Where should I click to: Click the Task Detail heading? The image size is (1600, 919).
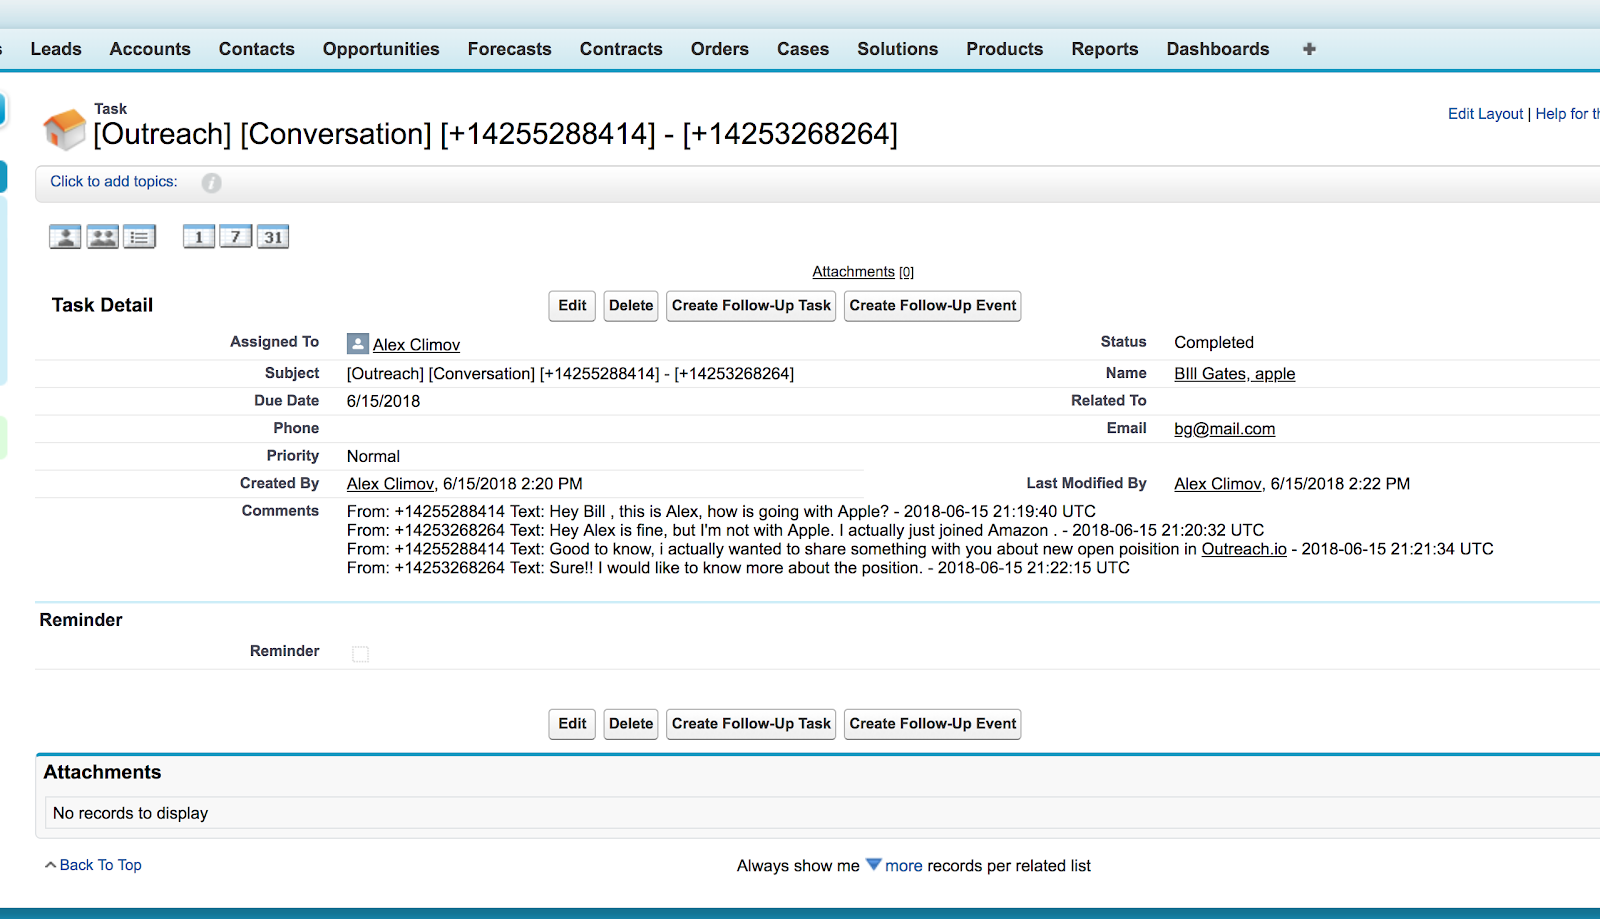102,305
